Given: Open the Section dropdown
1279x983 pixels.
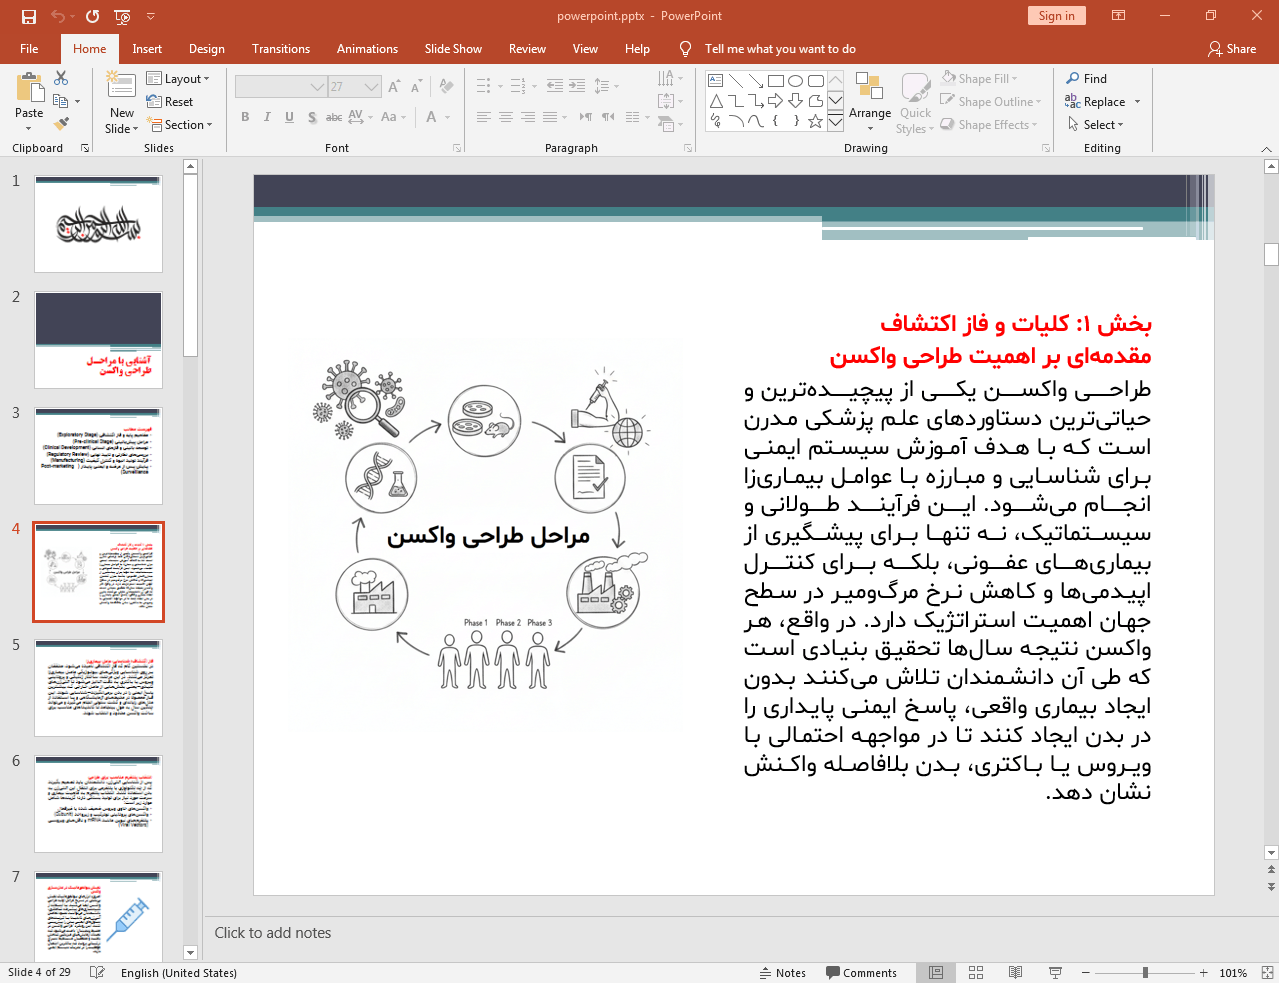Looking at the screenshot, I should 181,124.
